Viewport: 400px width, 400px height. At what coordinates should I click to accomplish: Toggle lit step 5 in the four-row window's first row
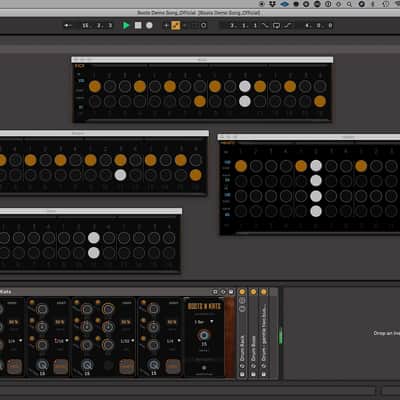(301, 166)
